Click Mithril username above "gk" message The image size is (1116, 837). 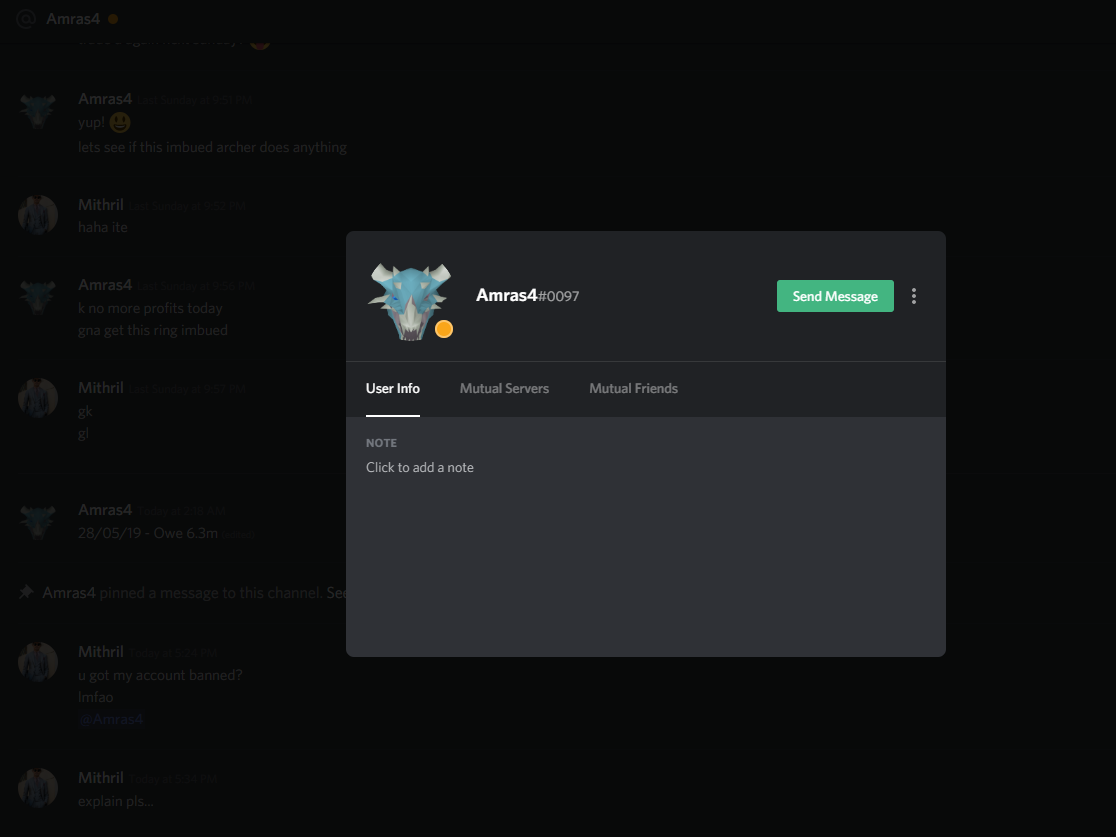(x=100, y=388)
